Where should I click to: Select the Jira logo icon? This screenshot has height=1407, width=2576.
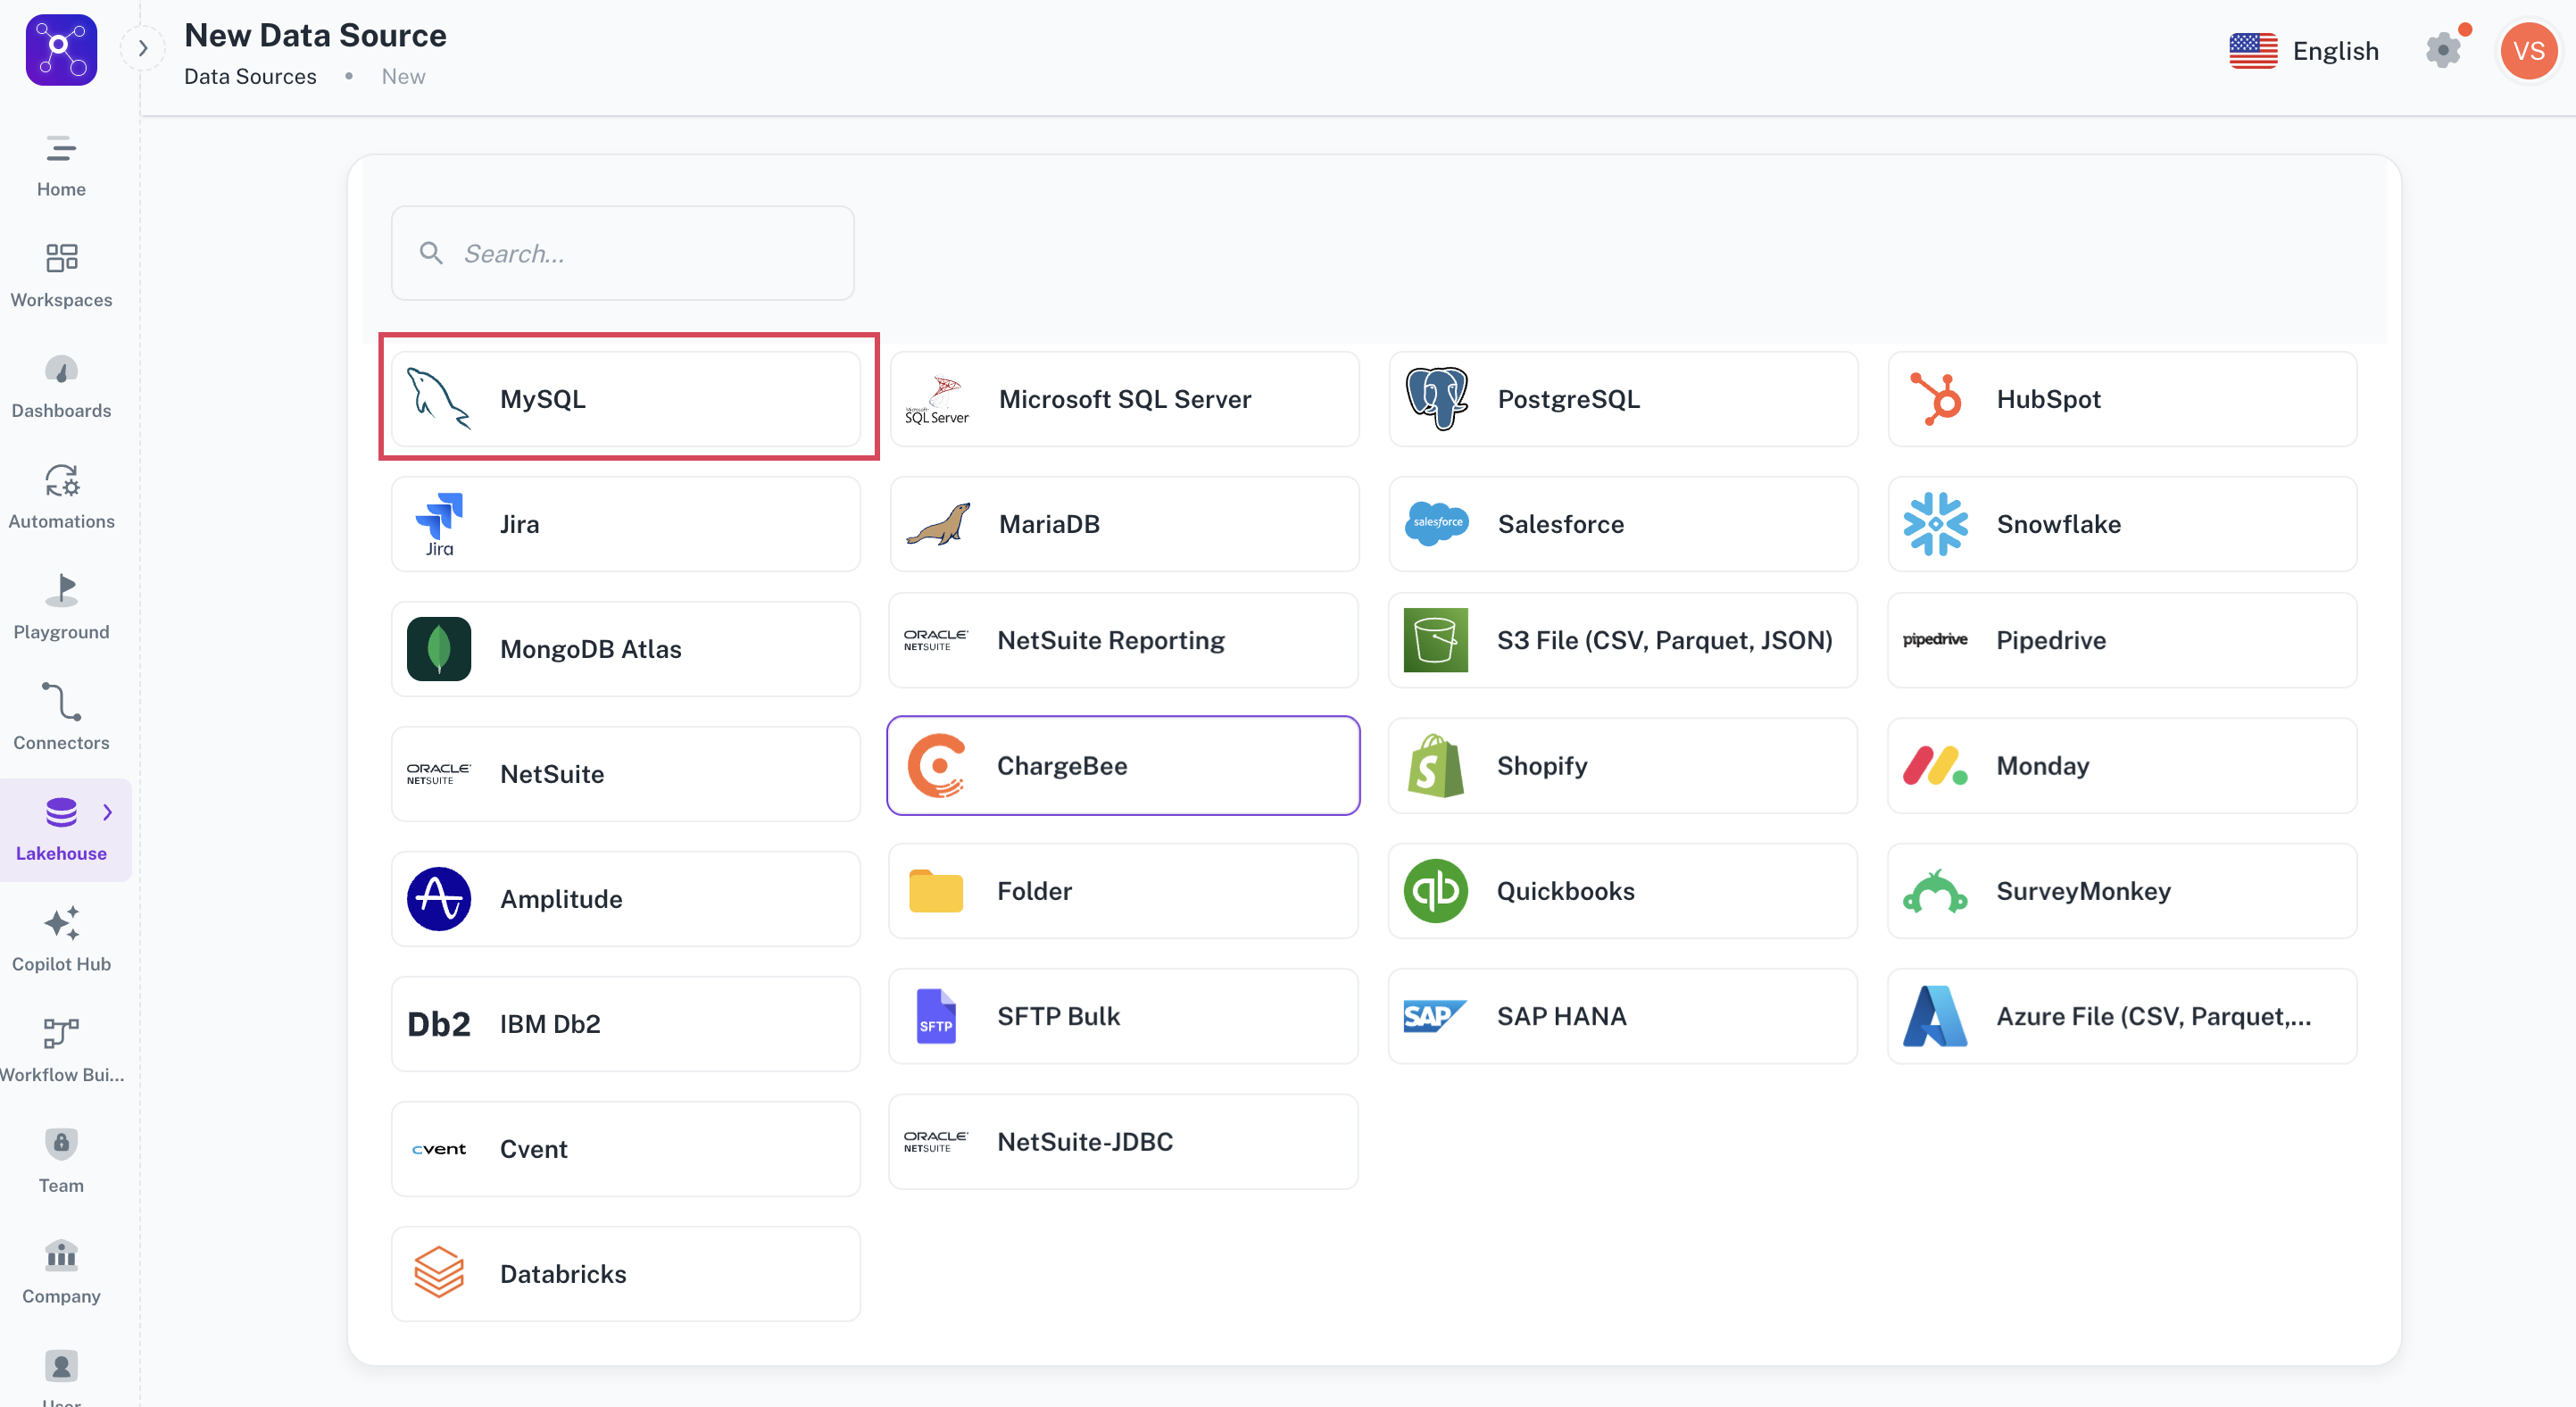439,524
